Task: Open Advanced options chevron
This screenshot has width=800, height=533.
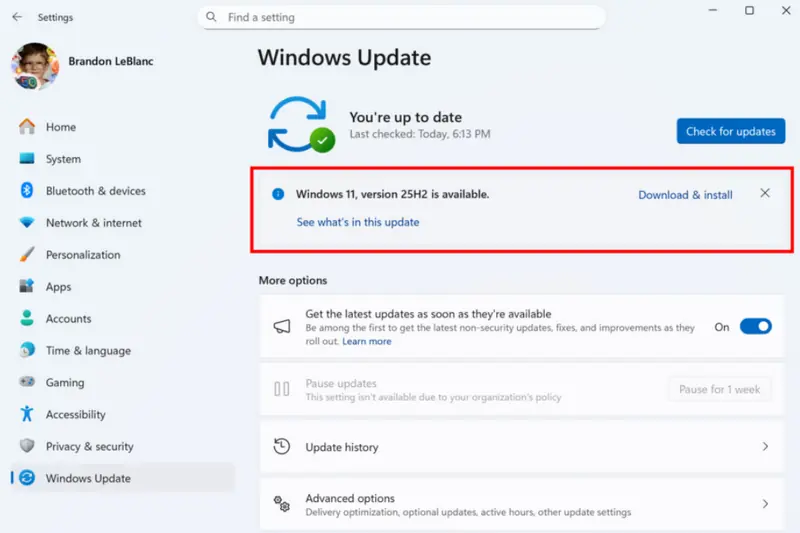Action: click(x=765, y=505)
